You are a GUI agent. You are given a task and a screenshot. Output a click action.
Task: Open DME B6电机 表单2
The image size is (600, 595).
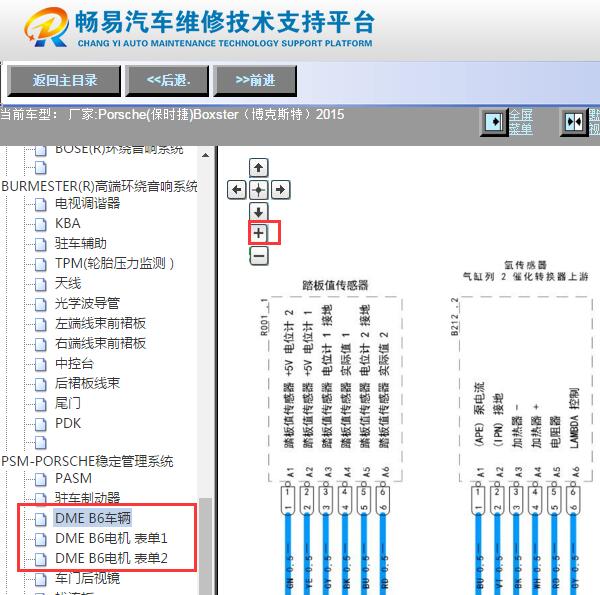(111, 558)
